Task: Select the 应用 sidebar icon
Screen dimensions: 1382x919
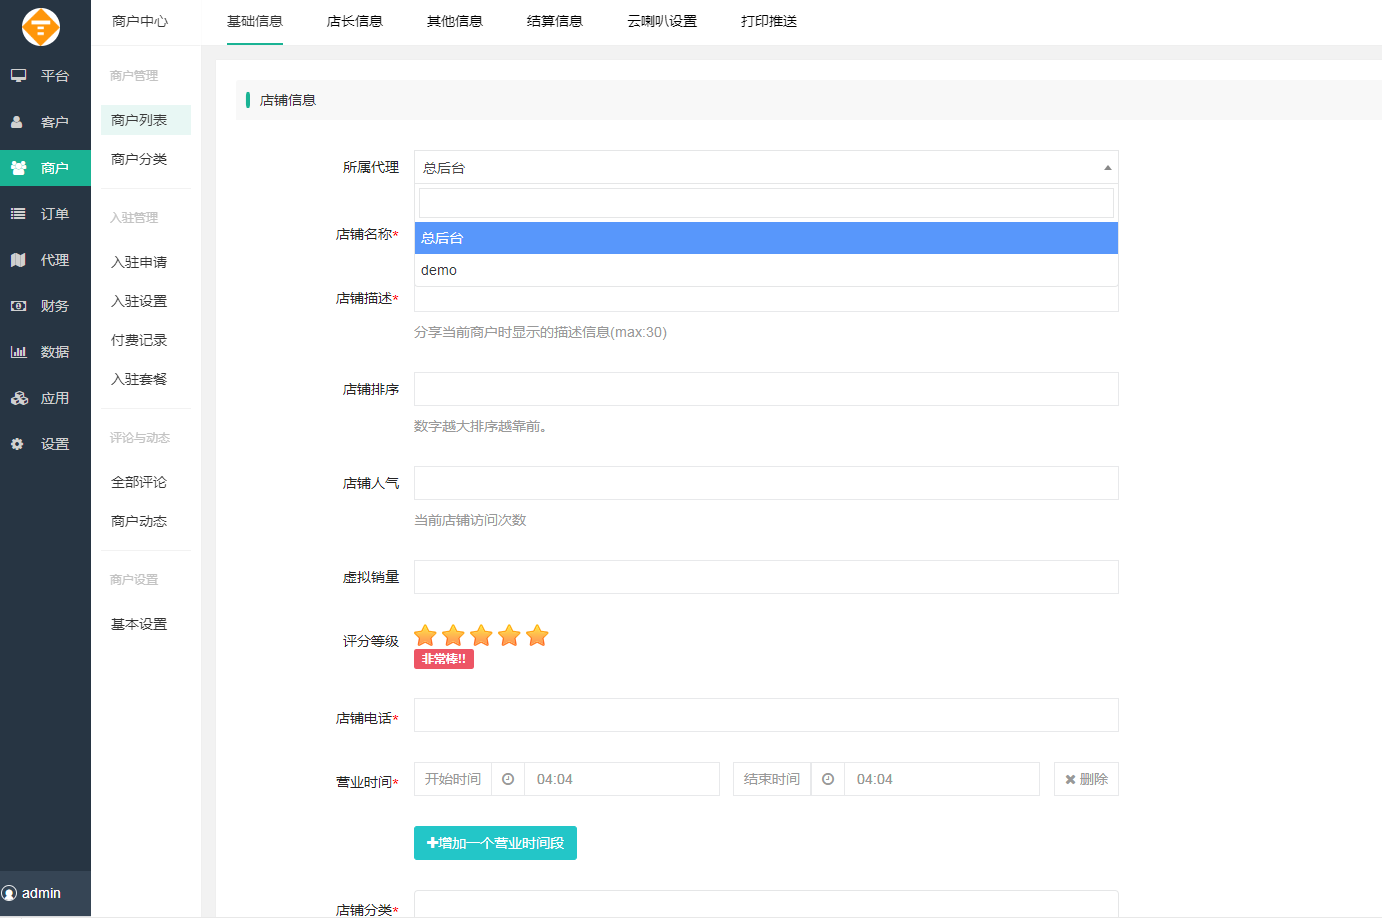Action: (x=18, y=397)
